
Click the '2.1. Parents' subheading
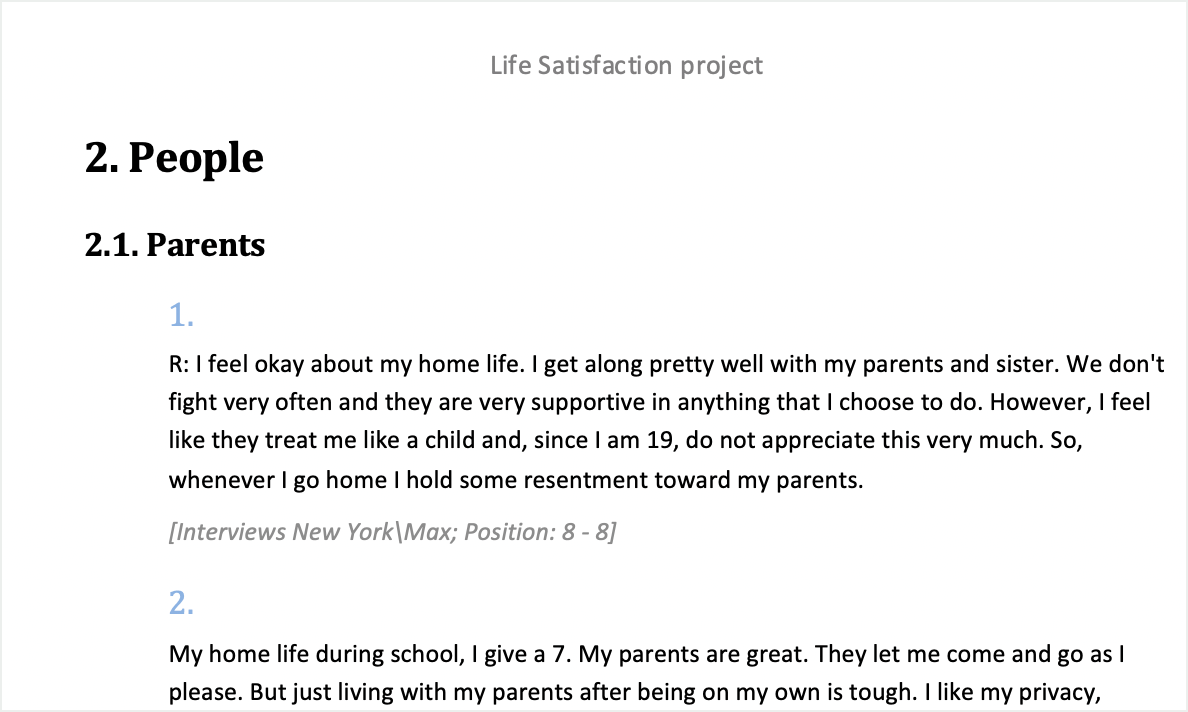click(x=175, y=245)
